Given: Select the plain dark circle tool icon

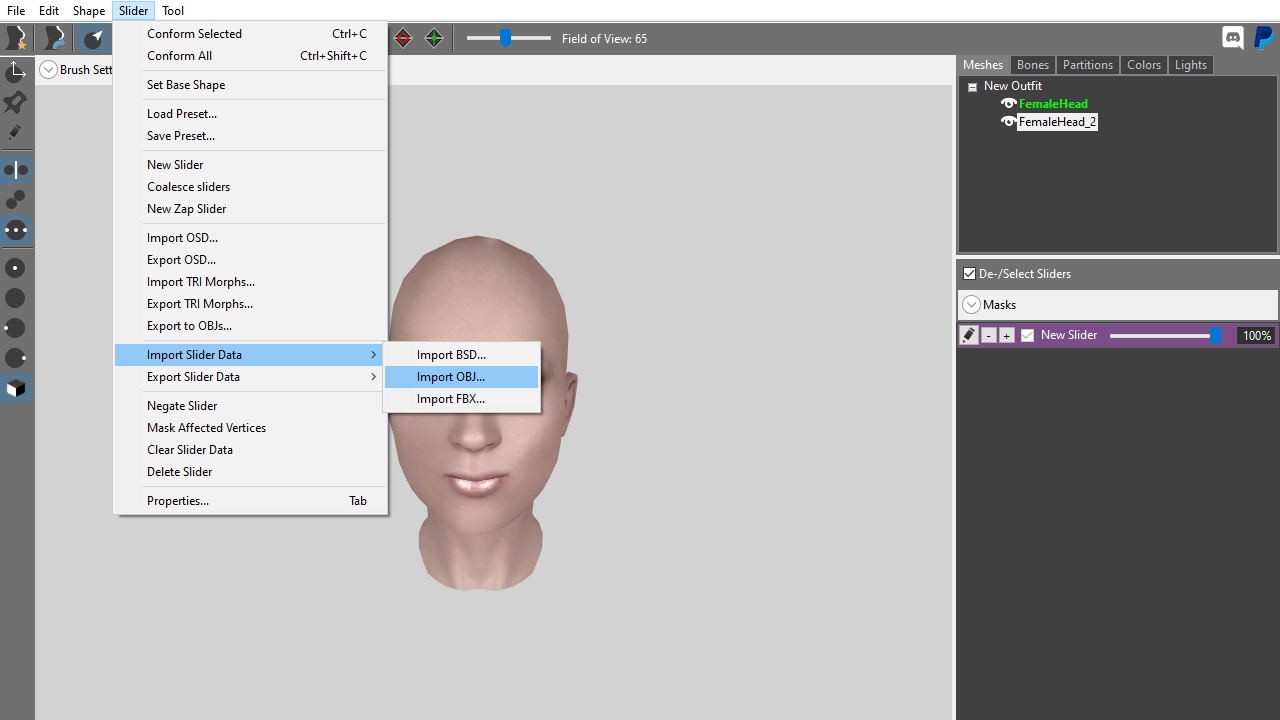Looking at the screenshot, I should click(16, 298).
